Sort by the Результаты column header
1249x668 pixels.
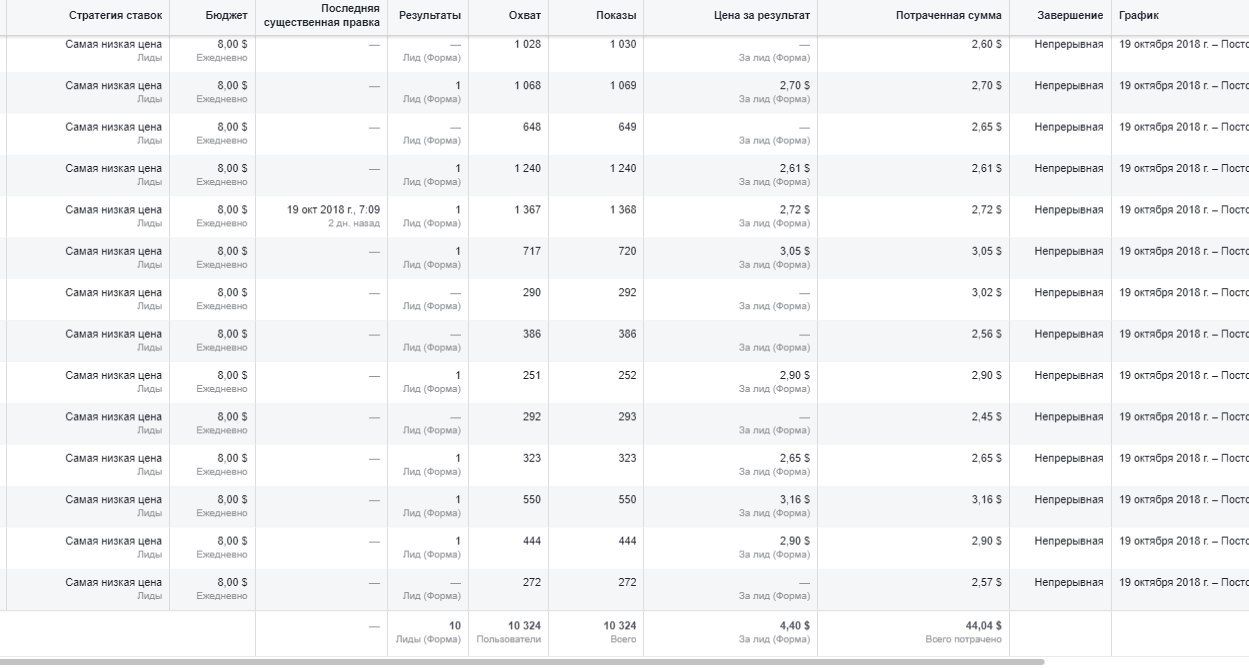click(430, 16)
